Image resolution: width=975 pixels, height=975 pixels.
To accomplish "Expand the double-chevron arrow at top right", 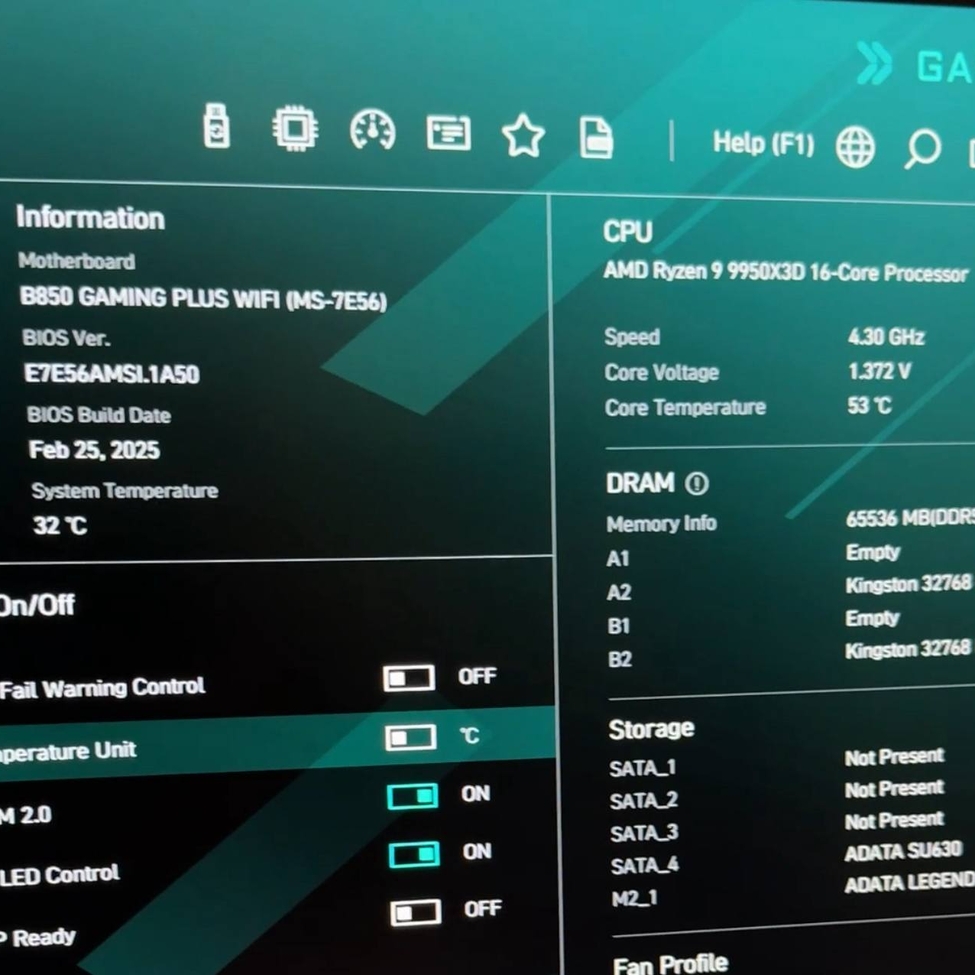I will 874,64.
